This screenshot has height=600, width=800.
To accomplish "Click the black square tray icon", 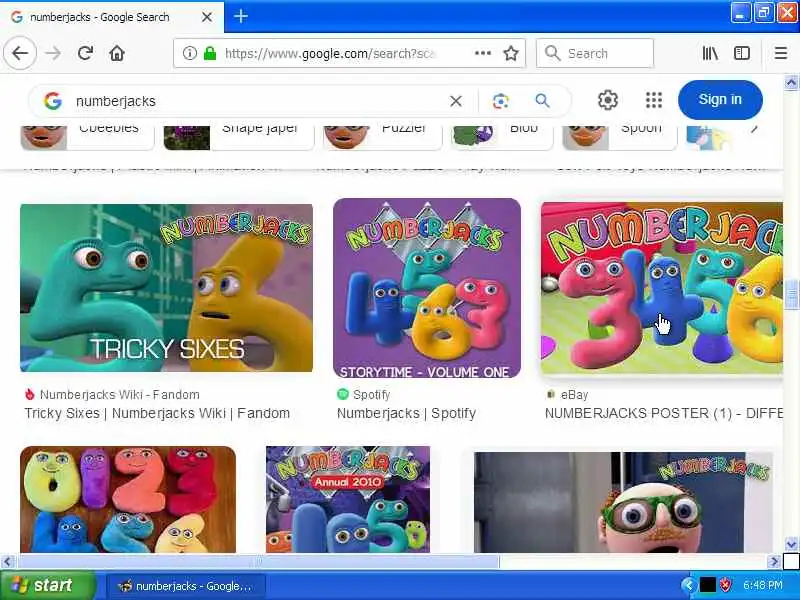I will pos(708,585).
